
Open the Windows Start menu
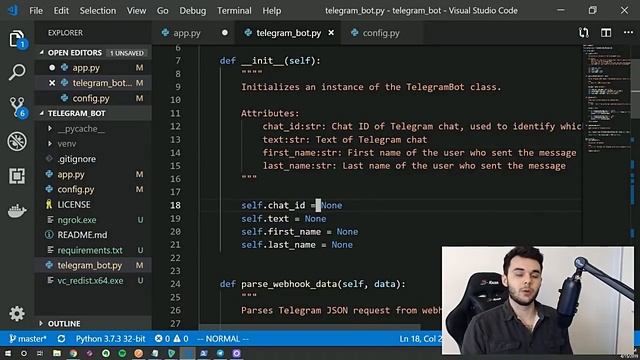[8, 353]
